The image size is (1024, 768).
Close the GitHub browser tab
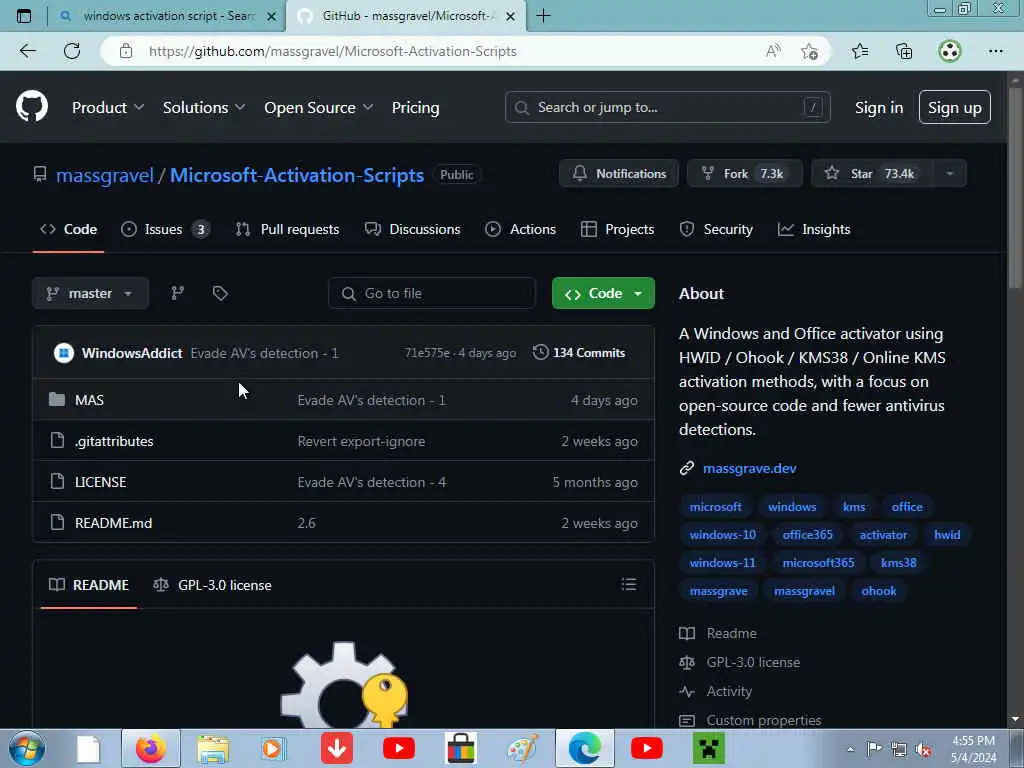(x=511, y=16)
